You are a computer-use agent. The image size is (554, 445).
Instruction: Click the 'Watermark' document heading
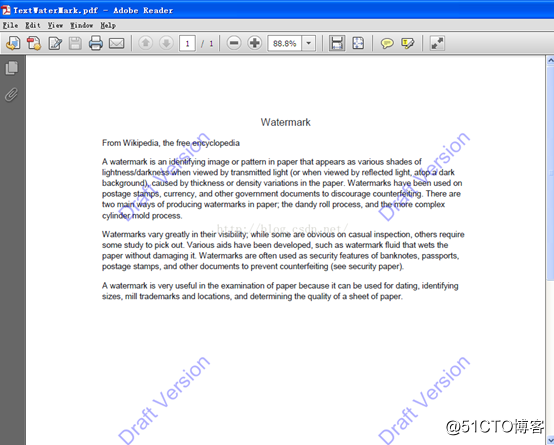point(285,122)
